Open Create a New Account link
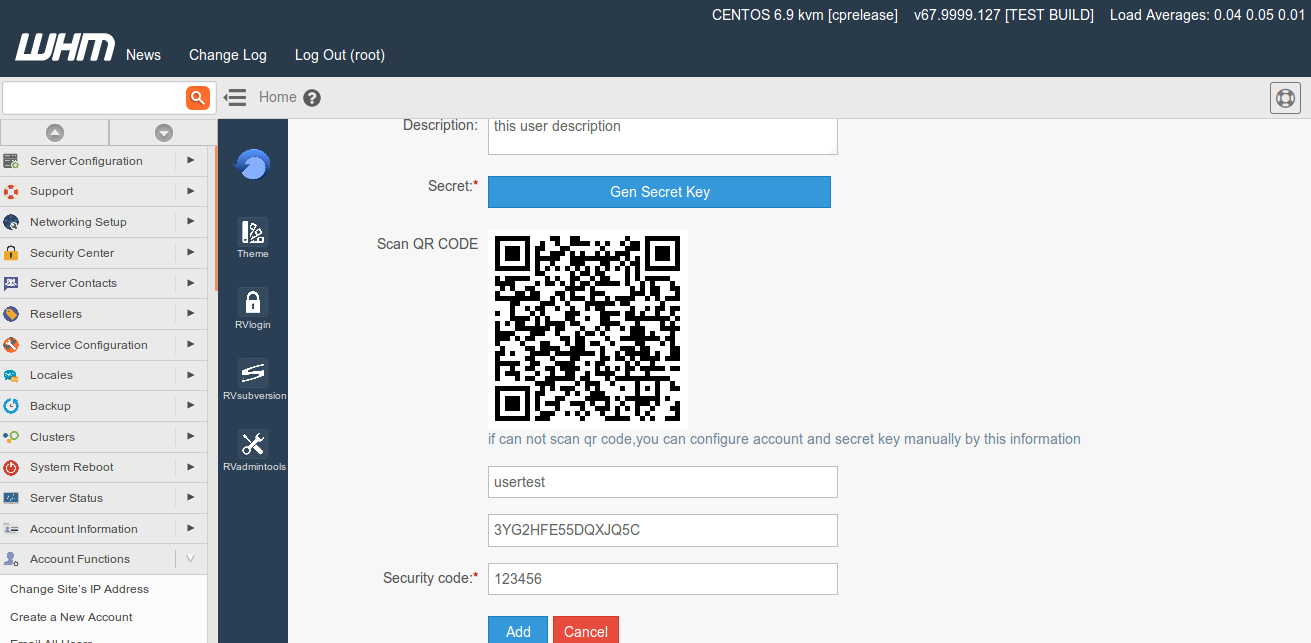The width and height of the screenshot is (1311, 643). pos(71,617)
